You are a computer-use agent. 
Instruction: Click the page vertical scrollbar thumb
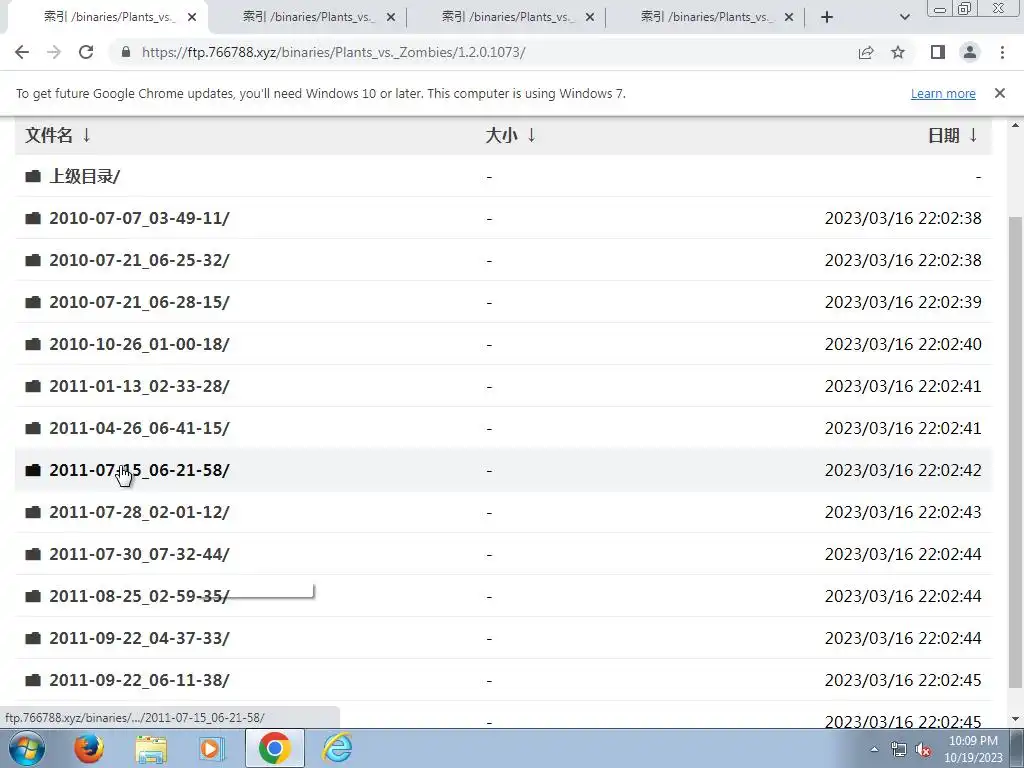coord(1016,452)
